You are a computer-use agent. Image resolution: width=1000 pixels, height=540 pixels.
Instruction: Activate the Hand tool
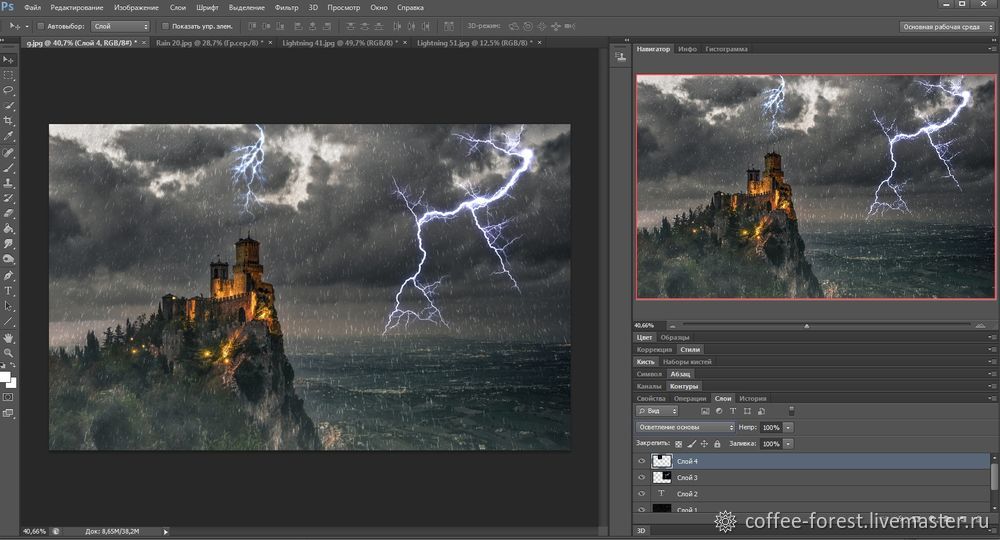coord(9,337)
